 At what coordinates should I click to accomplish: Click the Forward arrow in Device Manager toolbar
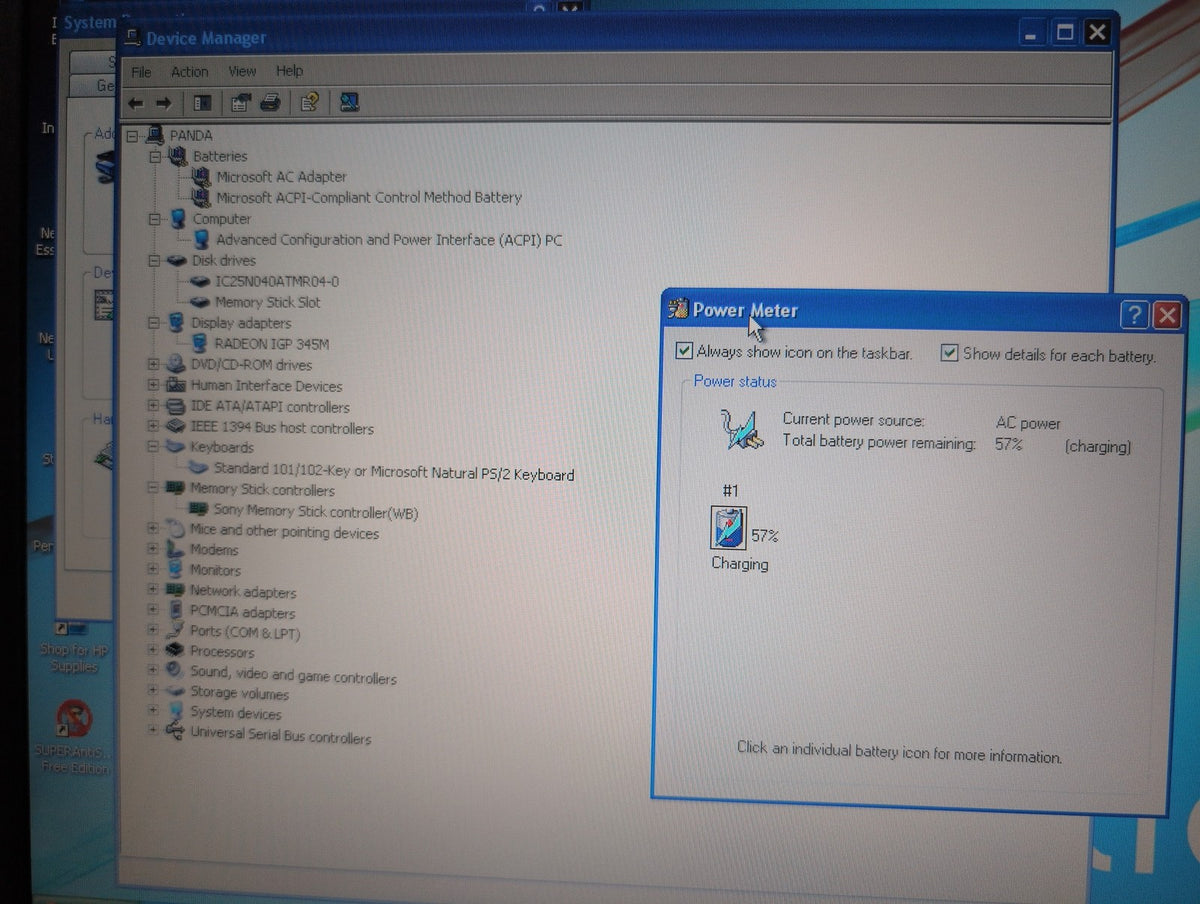pos(164,103)
